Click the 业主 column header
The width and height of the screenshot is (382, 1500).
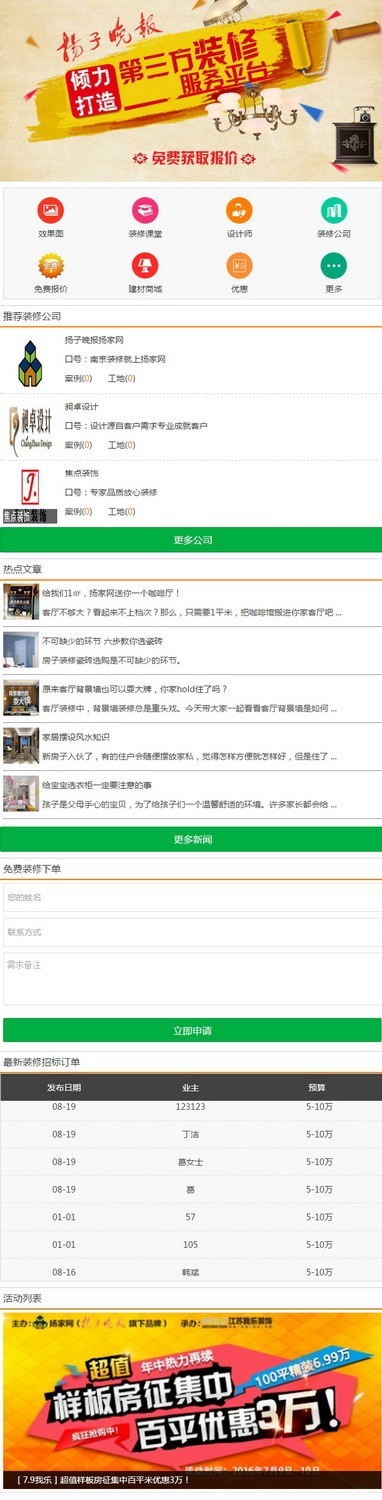[190, 1087]
